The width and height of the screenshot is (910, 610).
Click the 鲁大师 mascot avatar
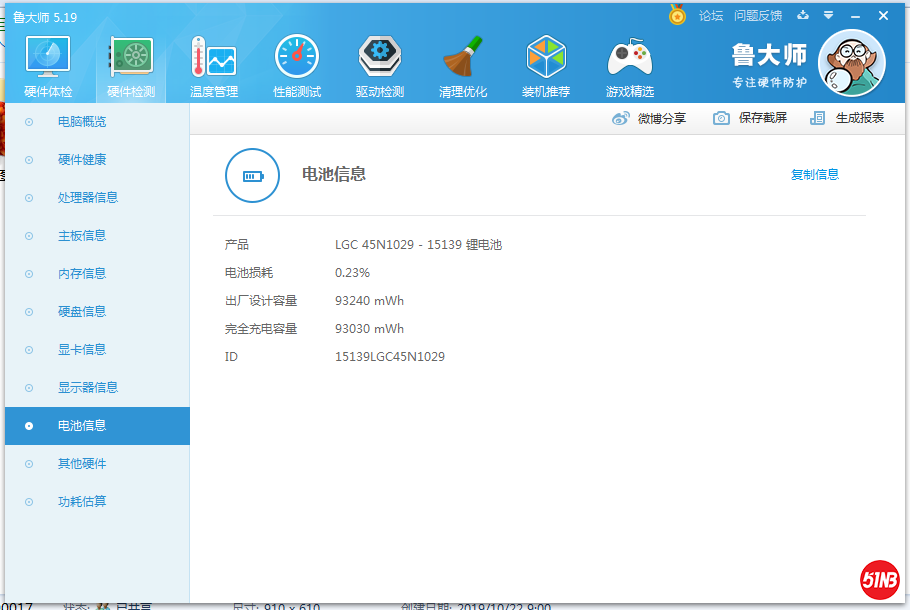click(851, 62)
